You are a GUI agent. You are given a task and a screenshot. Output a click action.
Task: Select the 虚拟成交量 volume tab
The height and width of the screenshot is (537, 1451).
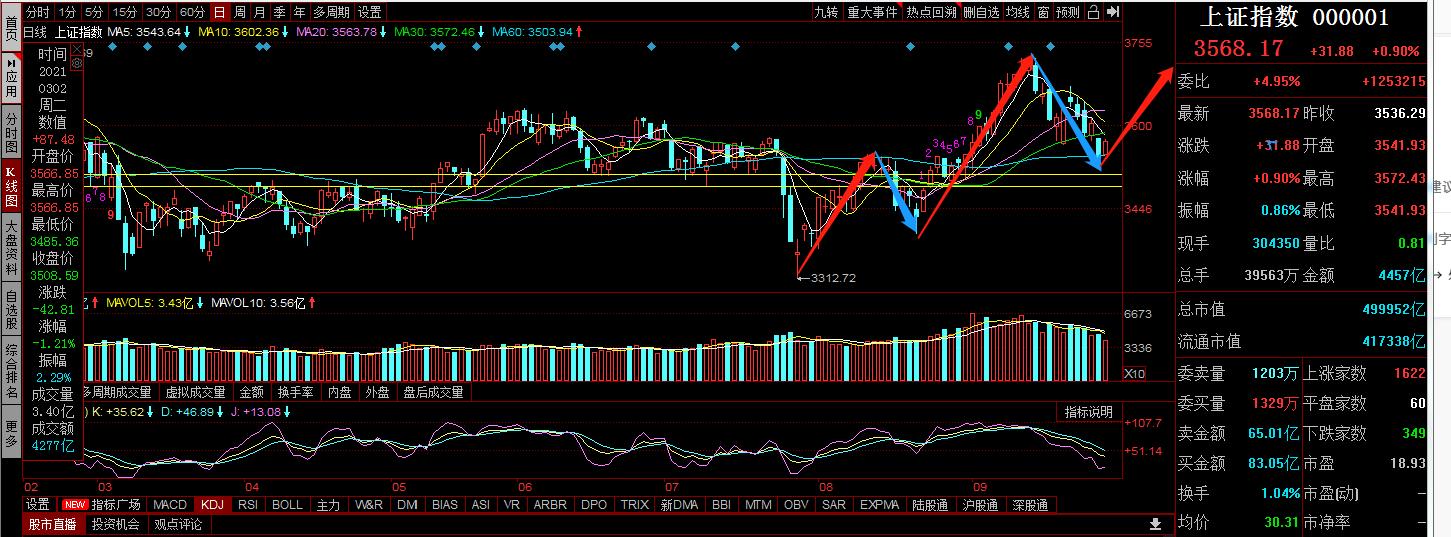[194, 392]
